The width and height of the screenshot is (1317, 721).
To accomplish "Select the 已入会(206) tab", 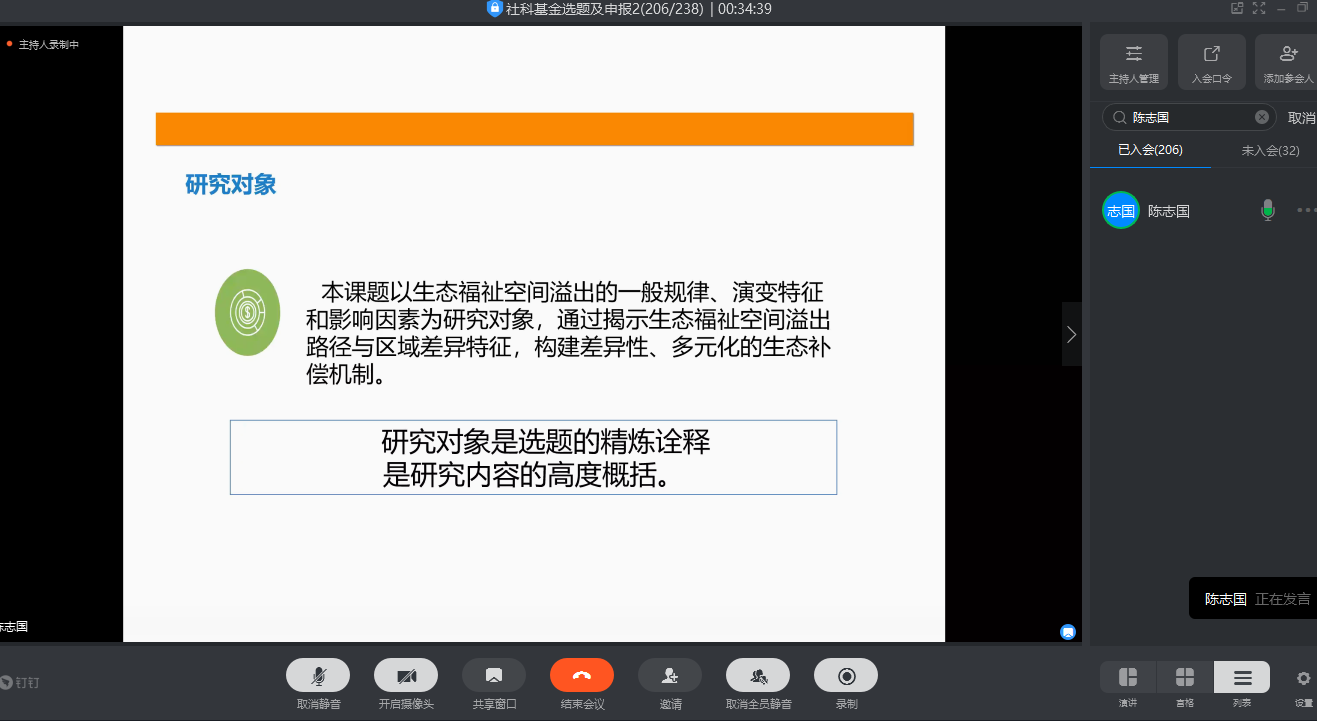I will (x=1150, y=150).
